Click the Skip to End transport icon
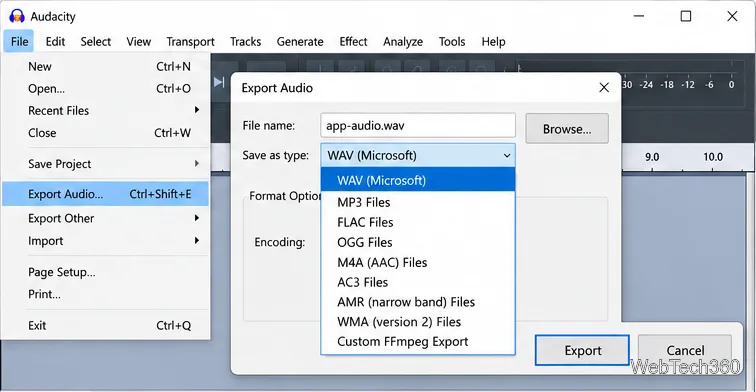Image resolution: width=756 pixels, height=392 pixels. click(x=219, y=82)
